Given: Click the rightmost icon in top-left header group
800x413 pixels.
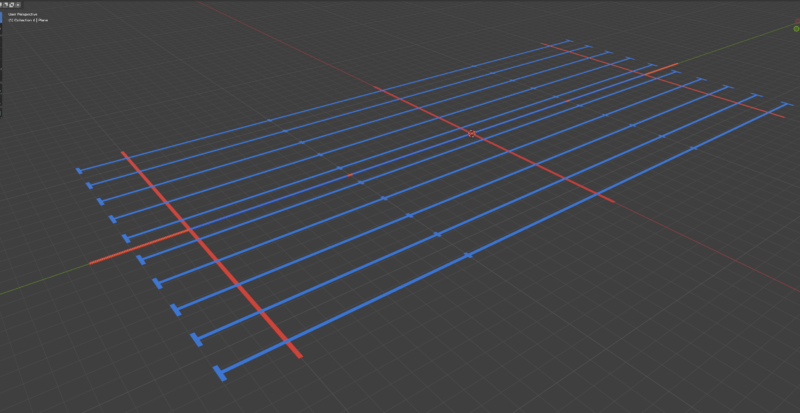Looking at the screenshot, I should tap(17, 5).
